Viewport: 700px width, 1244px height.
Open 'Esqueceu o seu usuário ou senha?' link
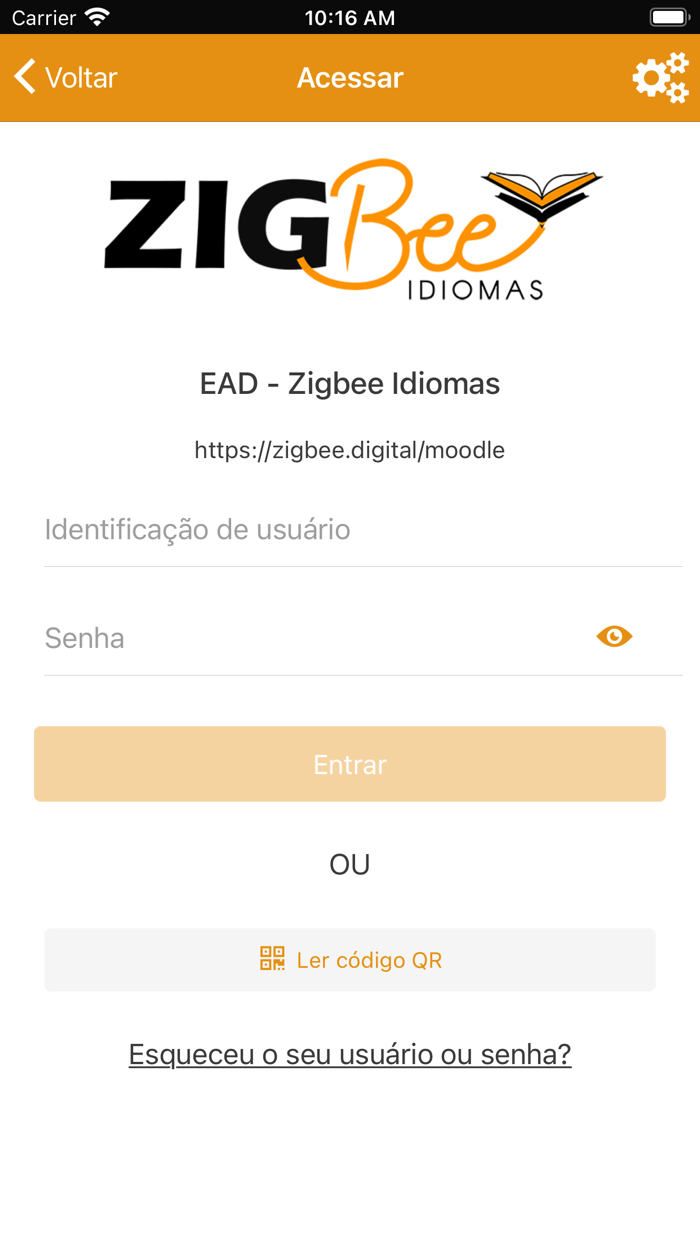click(349, 1054)
